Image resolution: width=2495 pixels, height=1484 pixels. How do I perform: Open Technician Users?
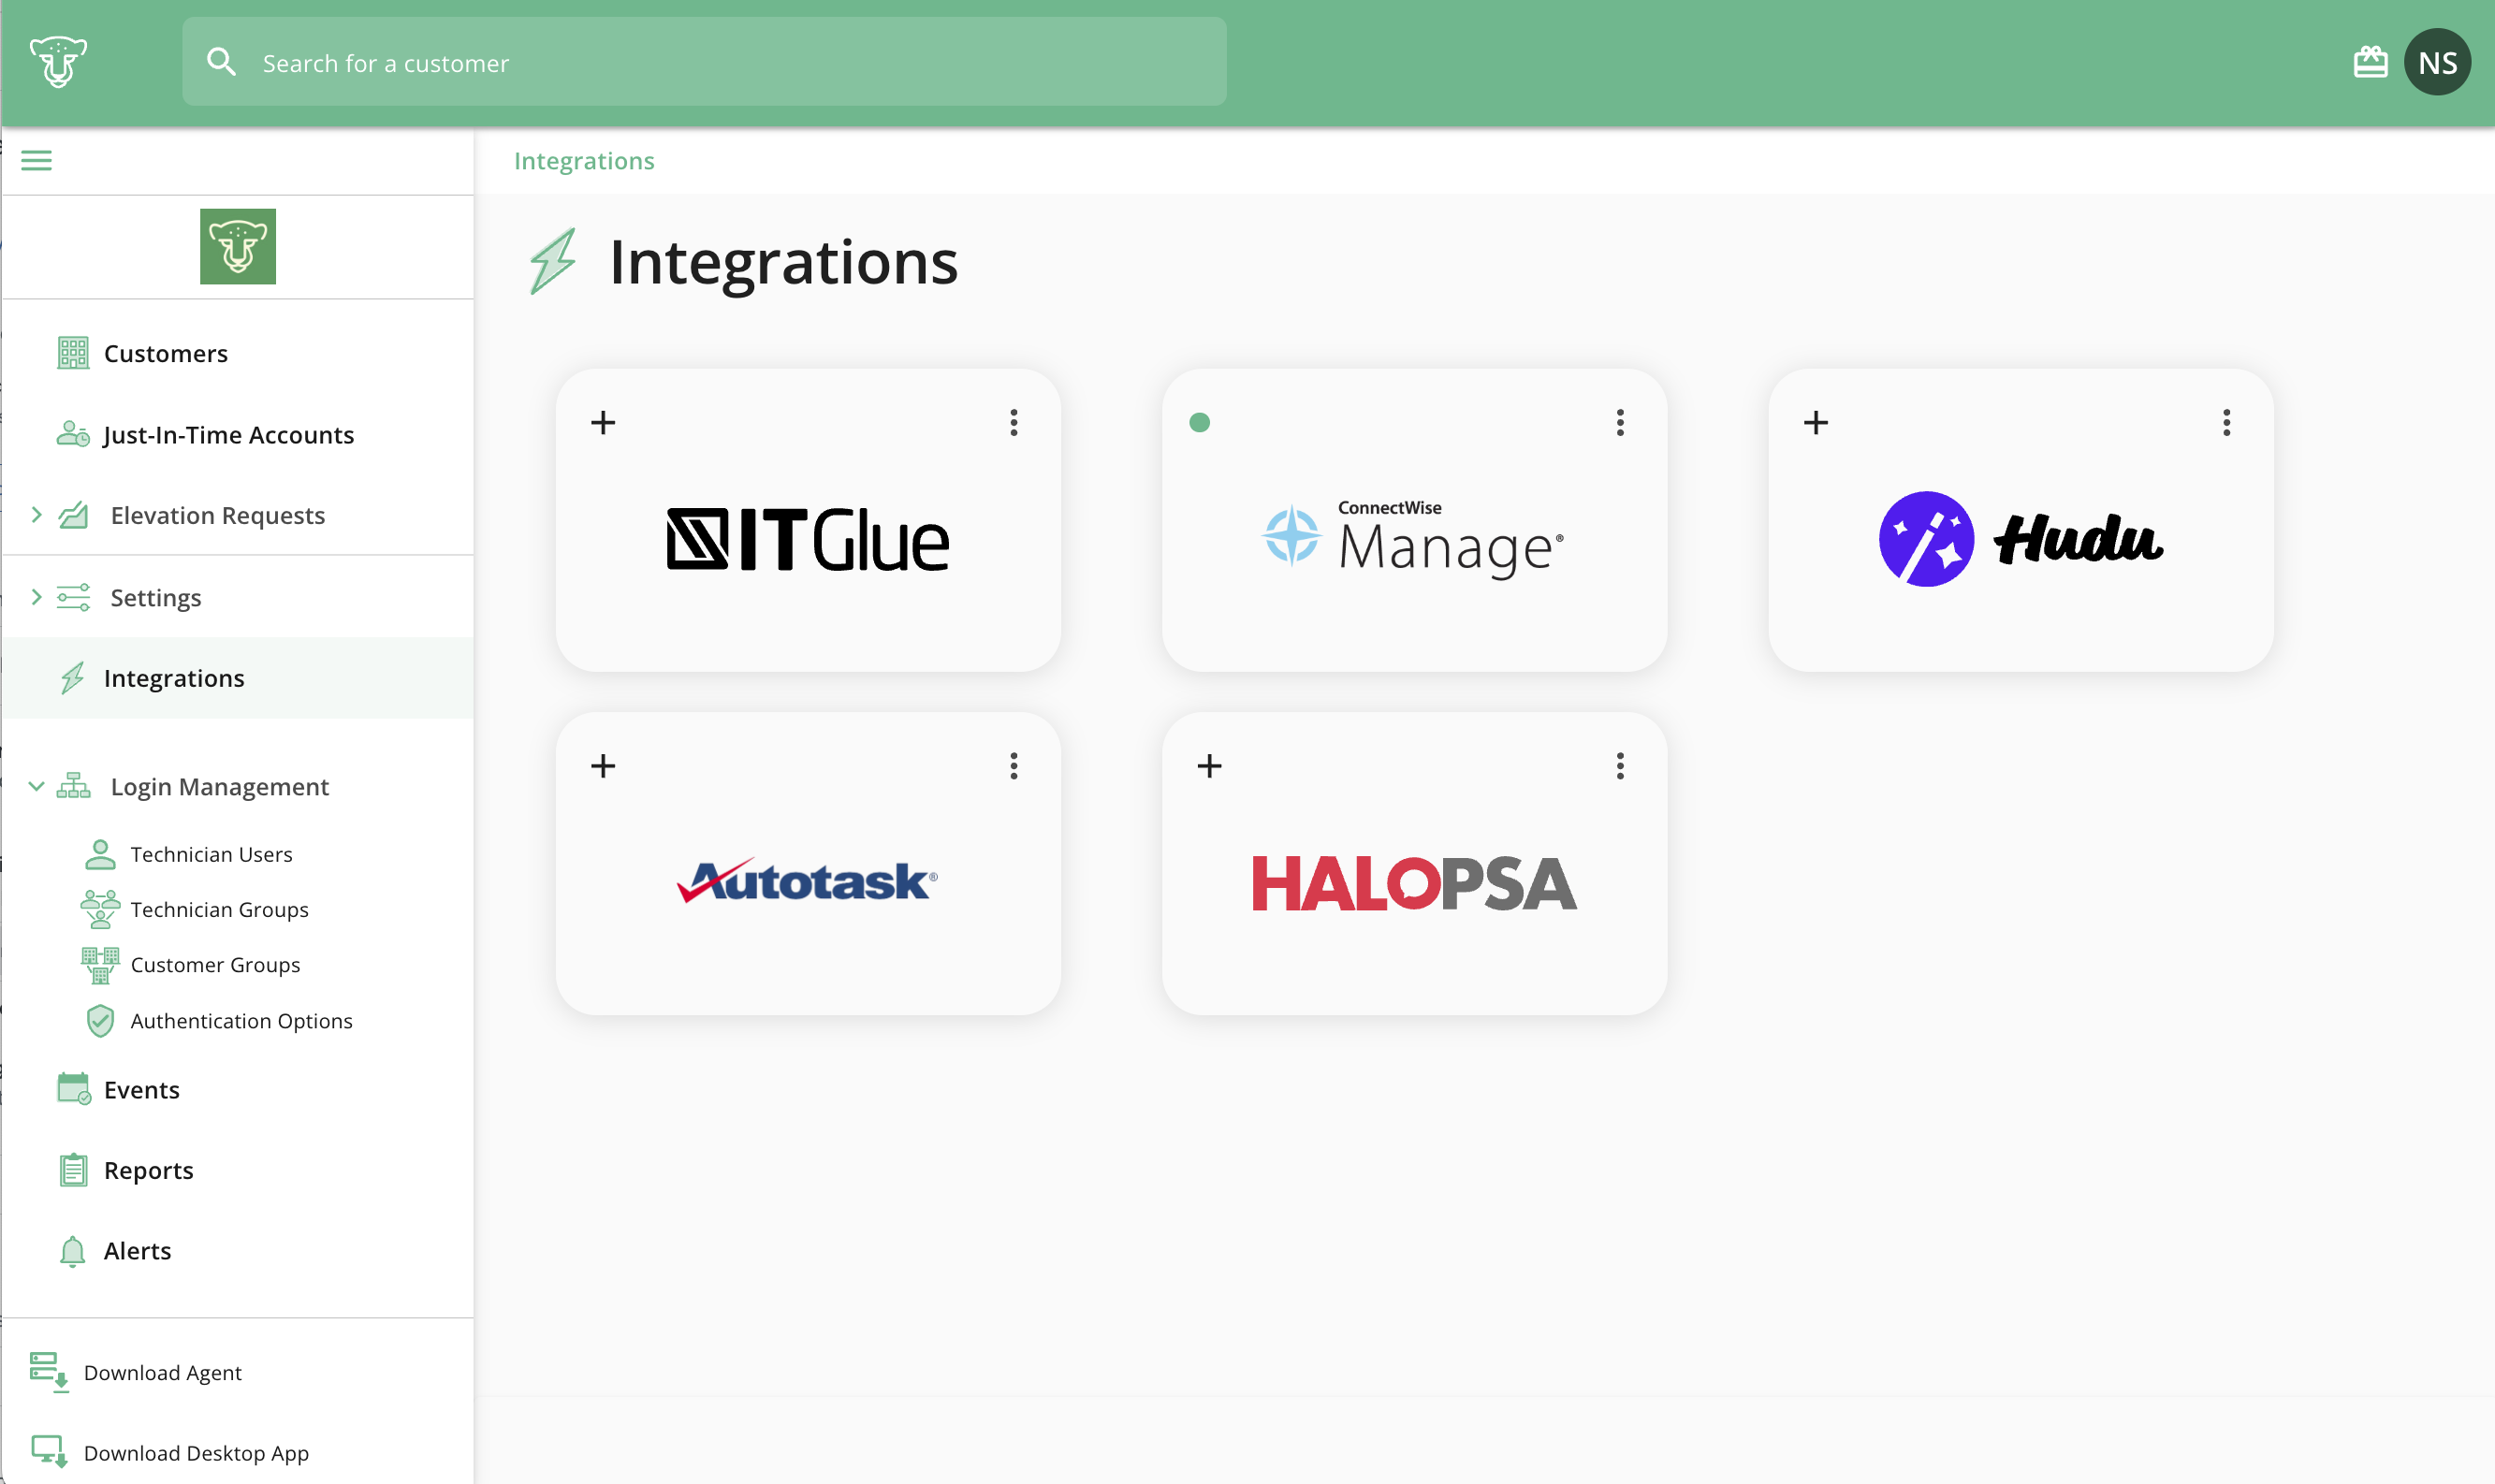coord(211,854)
